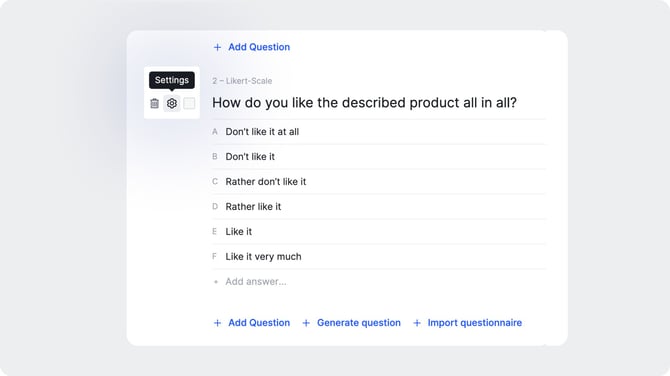670x376 pixels.
Task: Click the square icon beside the gear
Action: click(189, 103)
